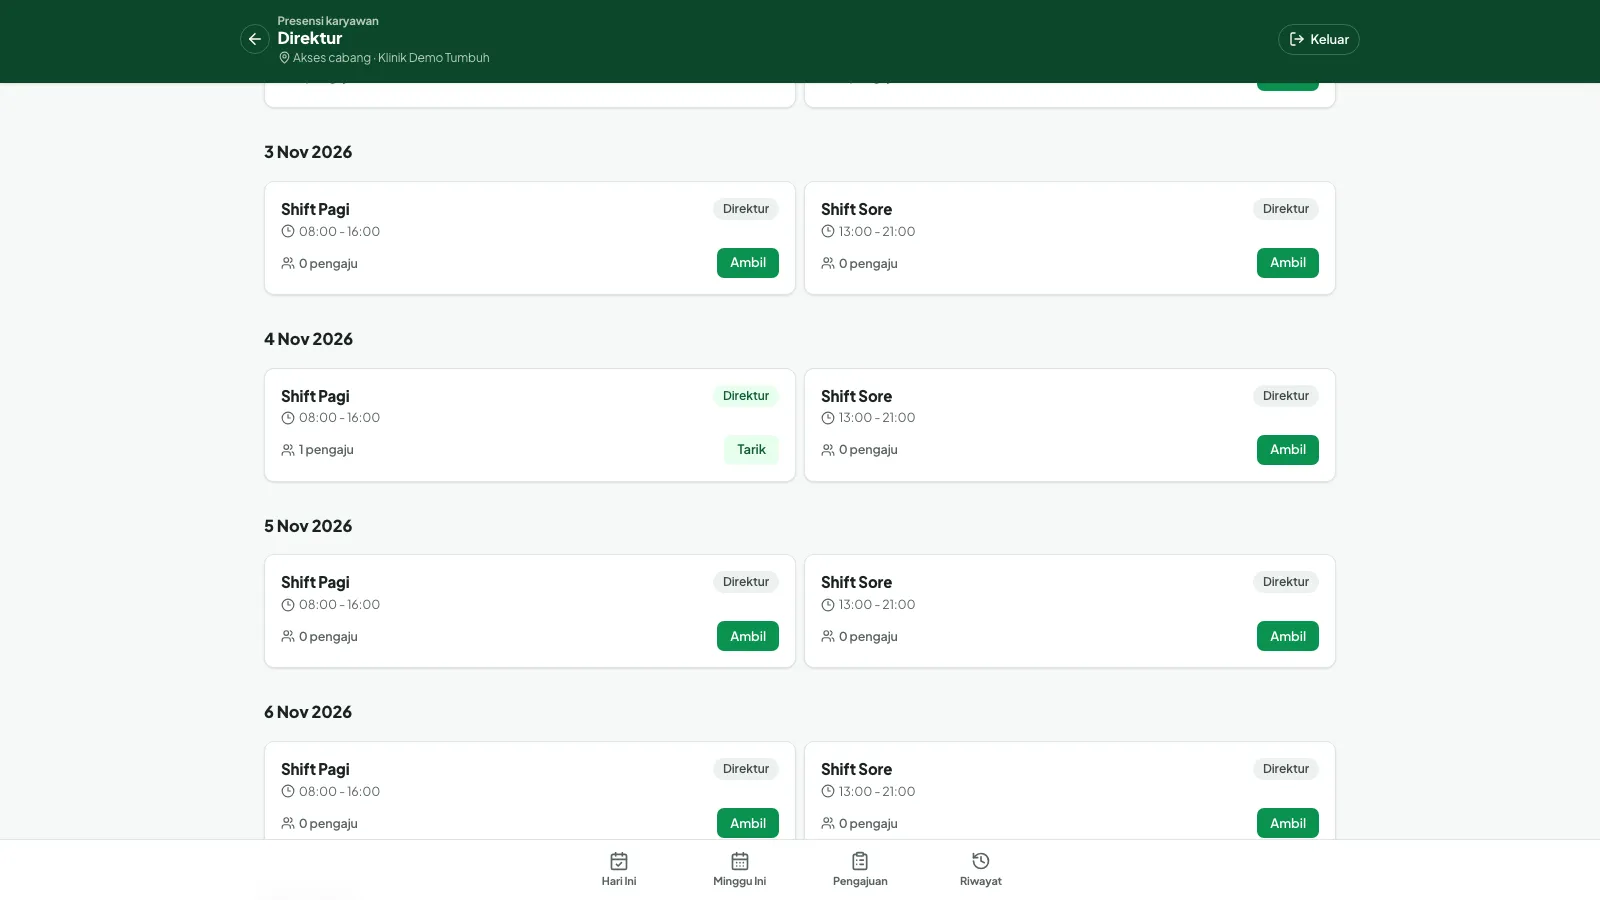Take Shift Pagi on 3 Nov 2026
Image resolution: width=1600 pixels, height=900 pixels.
(748, 263)
